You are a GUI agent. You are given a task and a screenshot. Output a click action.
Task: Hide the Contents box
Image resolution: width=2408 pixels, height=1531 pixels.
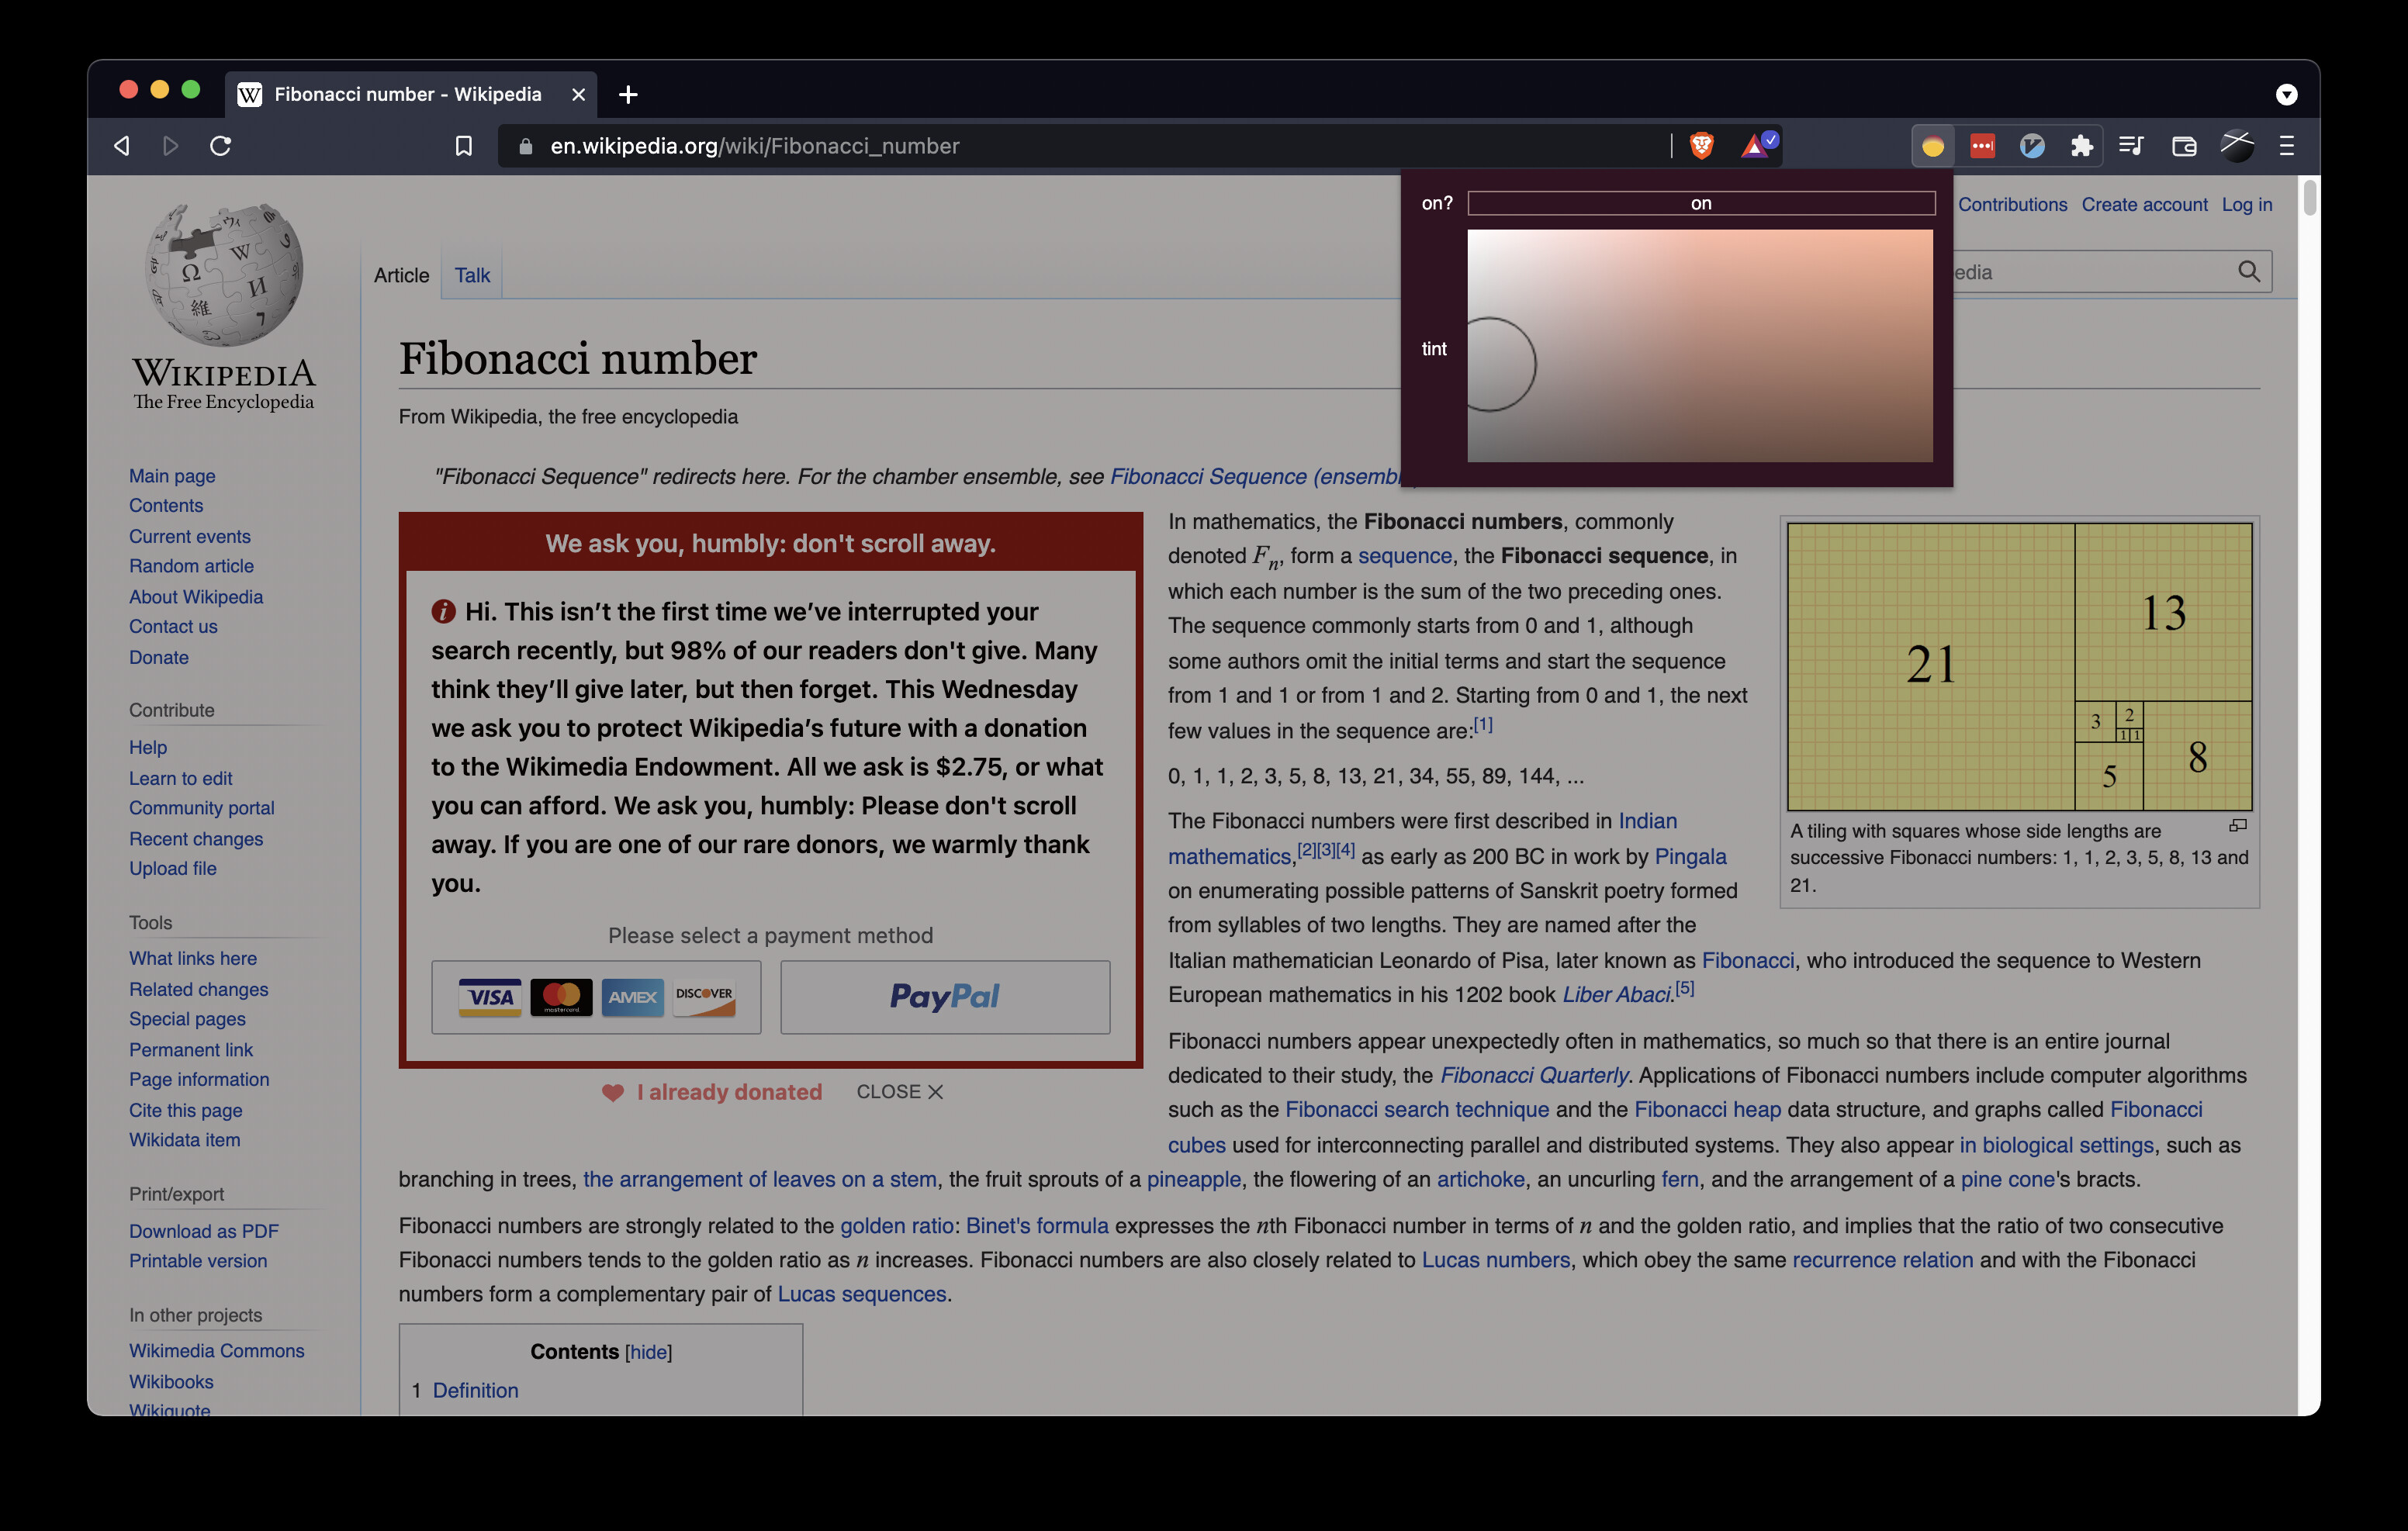(648, 1352)
